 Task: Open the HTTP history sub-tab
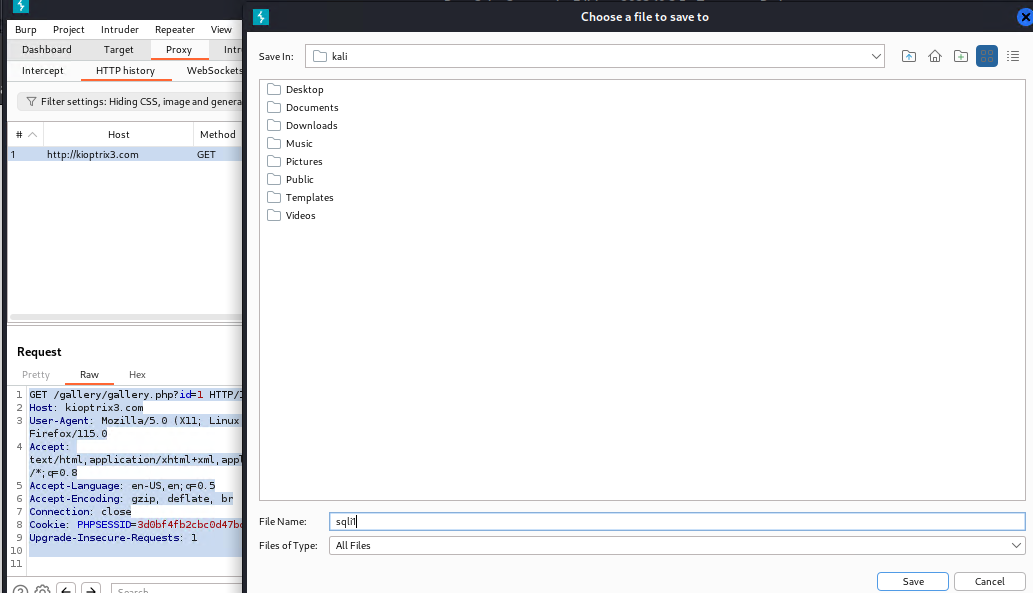(125, 71)
